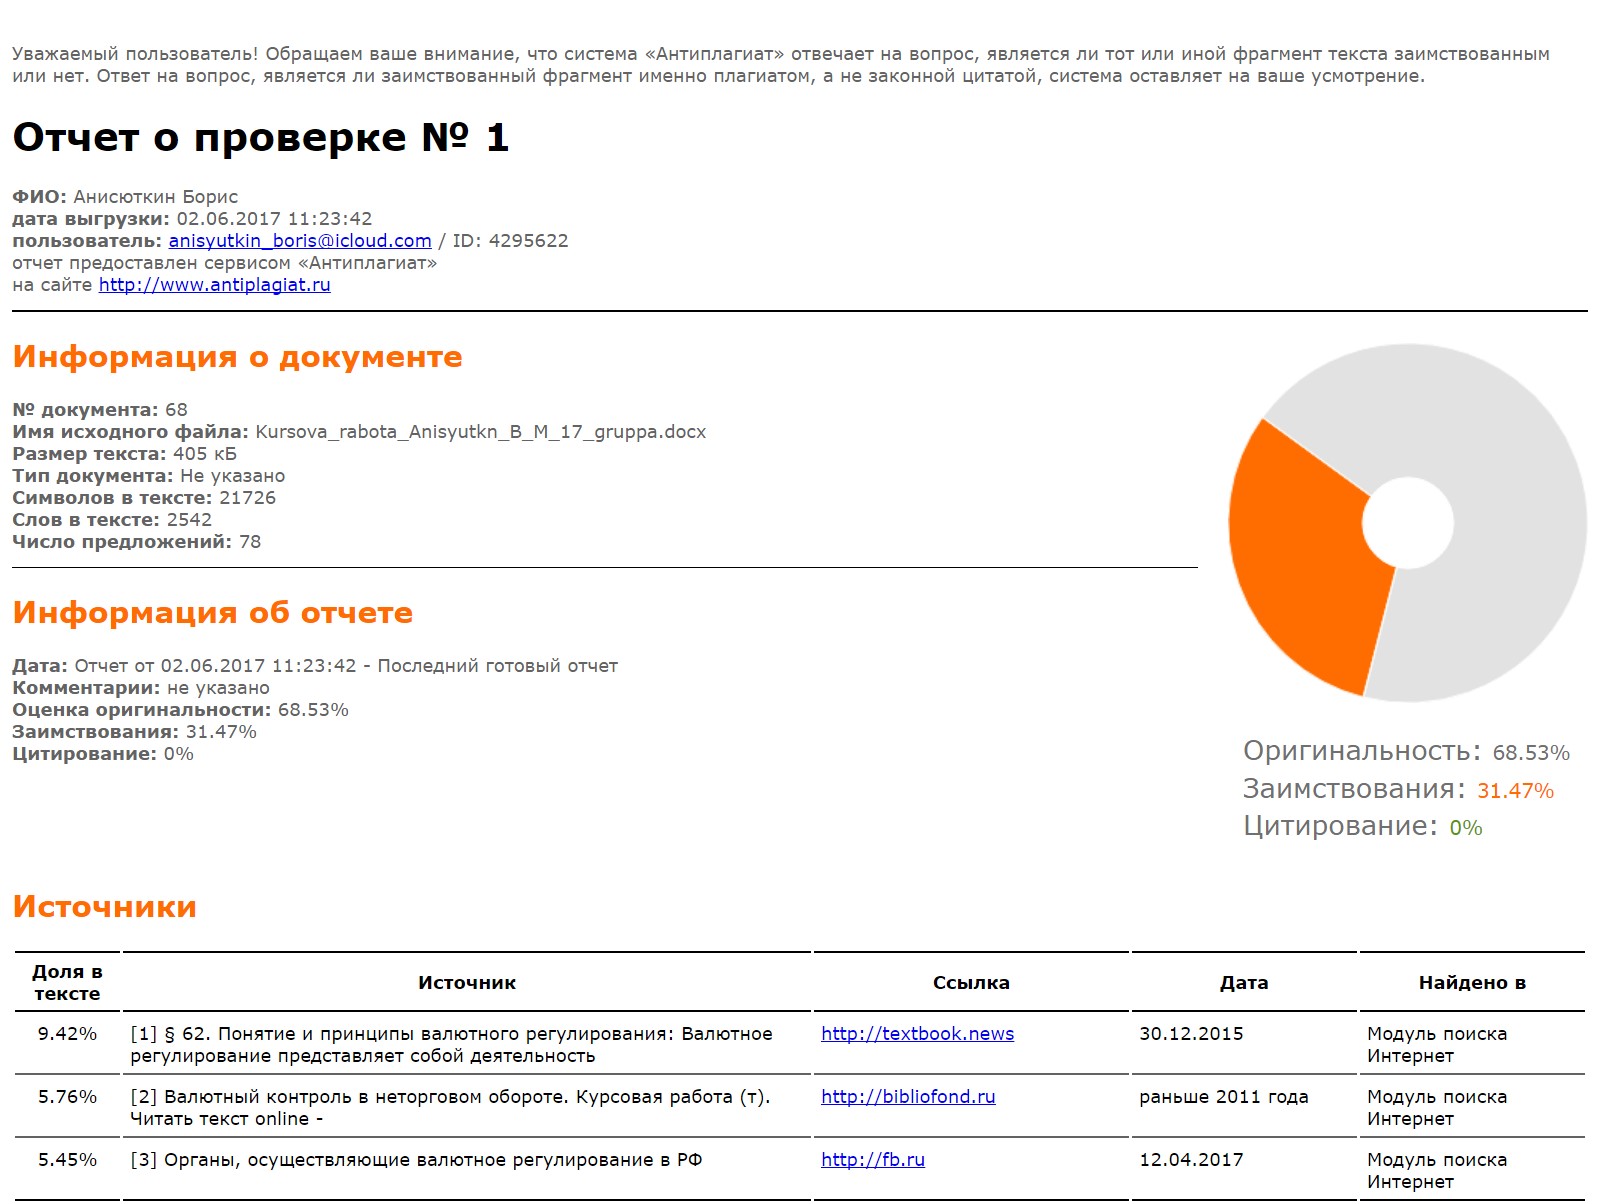
Task: Click the 'Источник' column header
Action: click(x=467, y=983)
